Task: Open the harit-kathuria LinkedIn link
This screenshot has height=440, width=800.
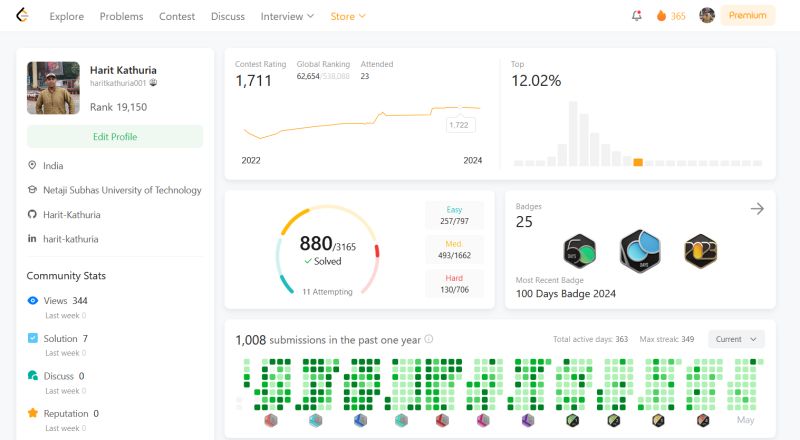Action: (70, 239)
